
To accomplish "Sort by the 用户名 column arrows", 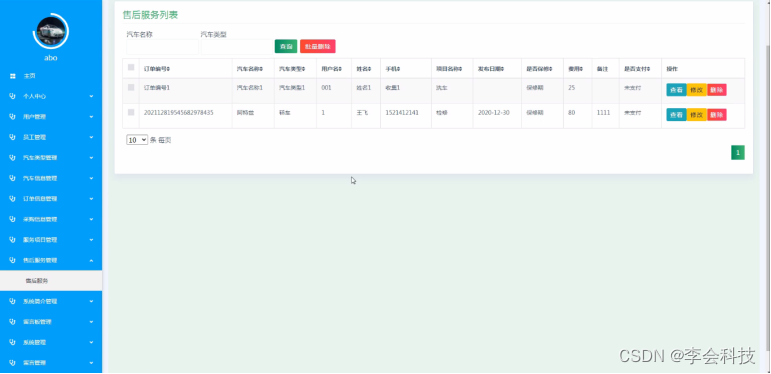I will [340, 69].
